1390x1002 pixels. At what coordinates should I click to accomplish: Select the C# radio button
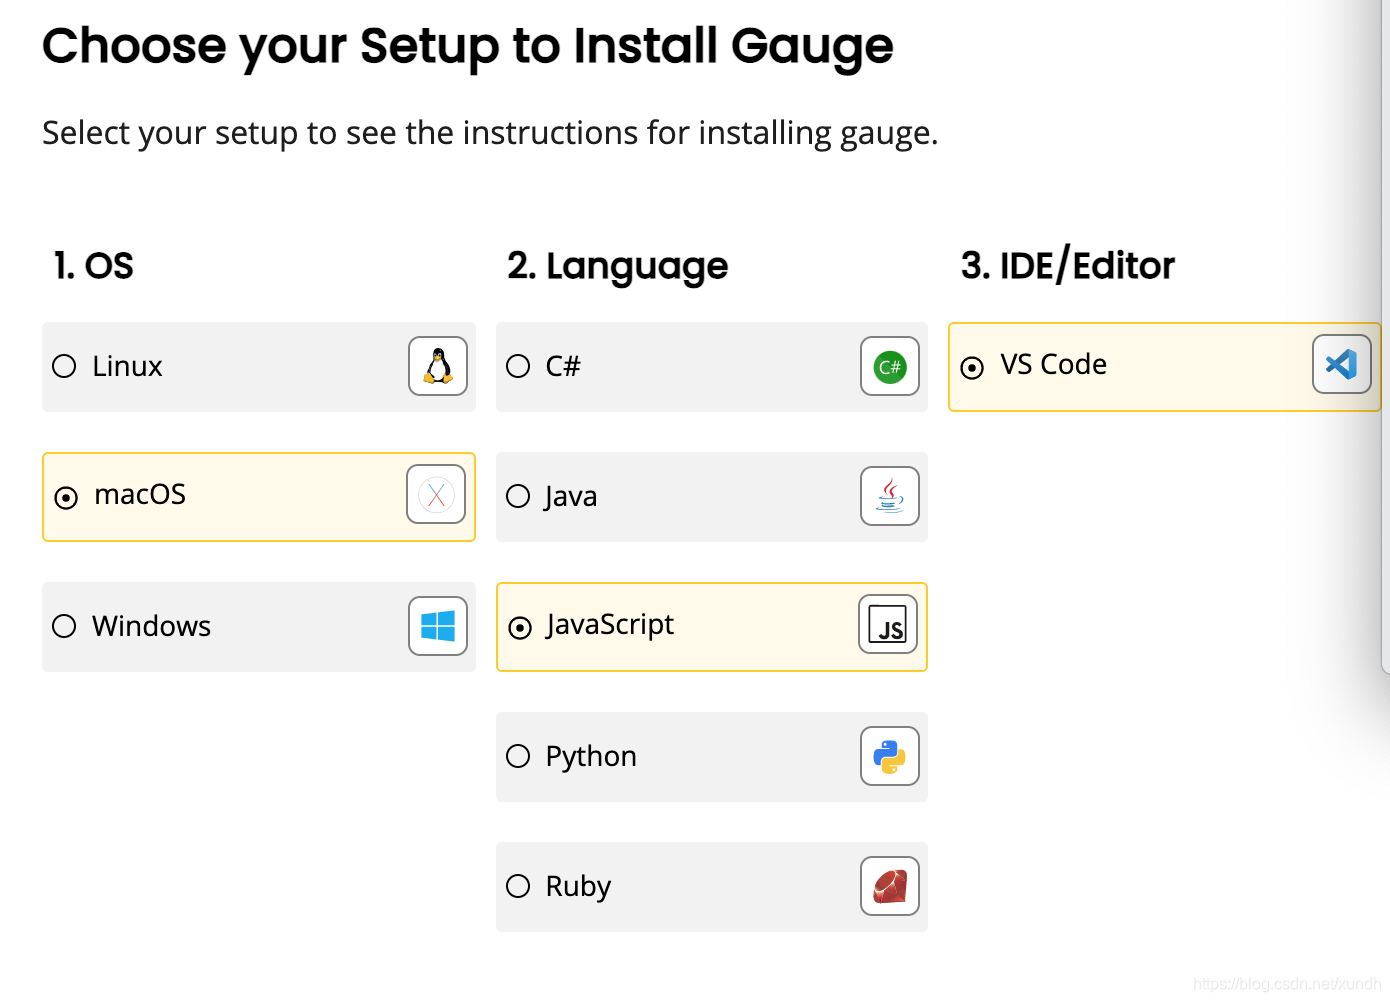[x=518, y=366]
